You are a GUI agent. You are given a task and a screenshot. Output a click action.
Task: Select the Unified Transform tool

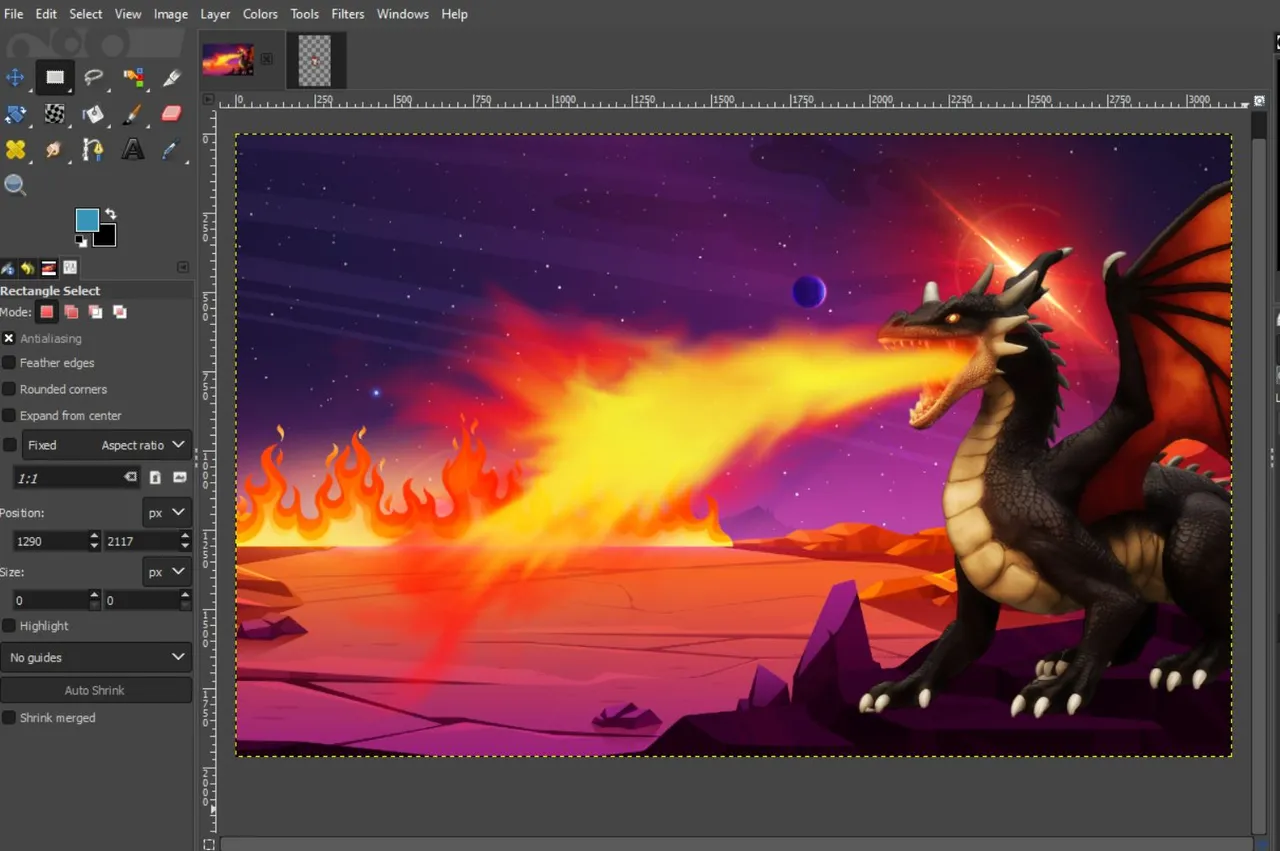15,114
